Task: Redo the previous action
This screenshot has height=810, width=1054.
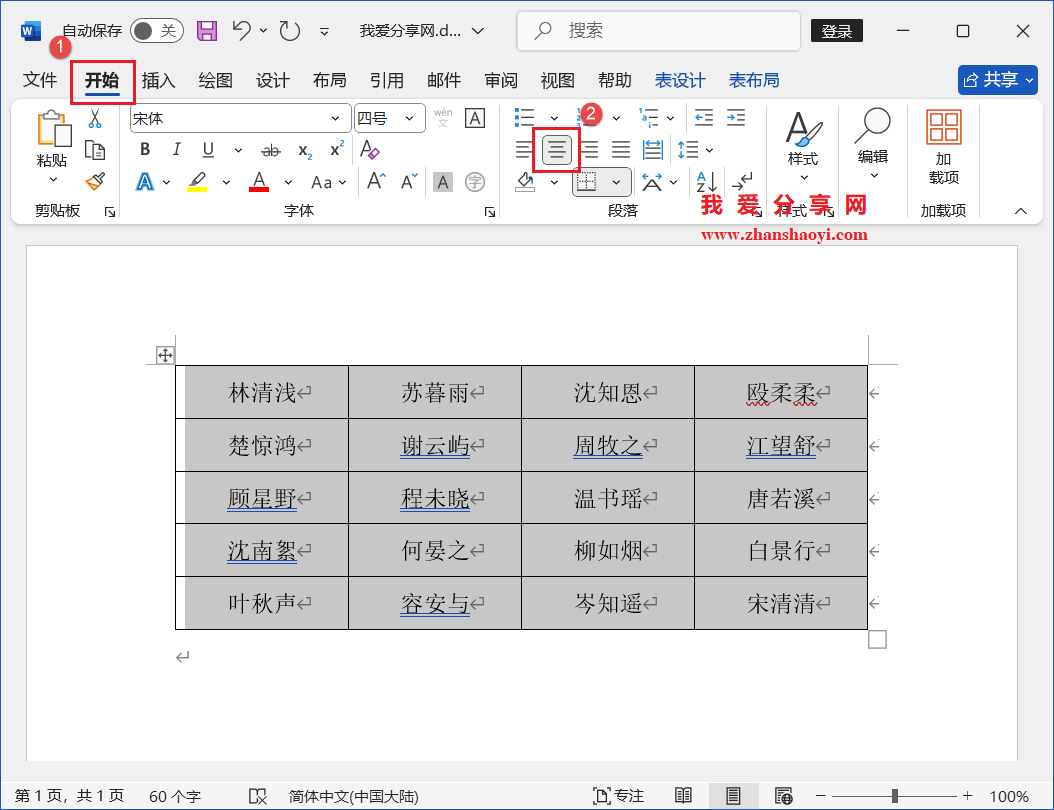Action: (x=290, y=30)
